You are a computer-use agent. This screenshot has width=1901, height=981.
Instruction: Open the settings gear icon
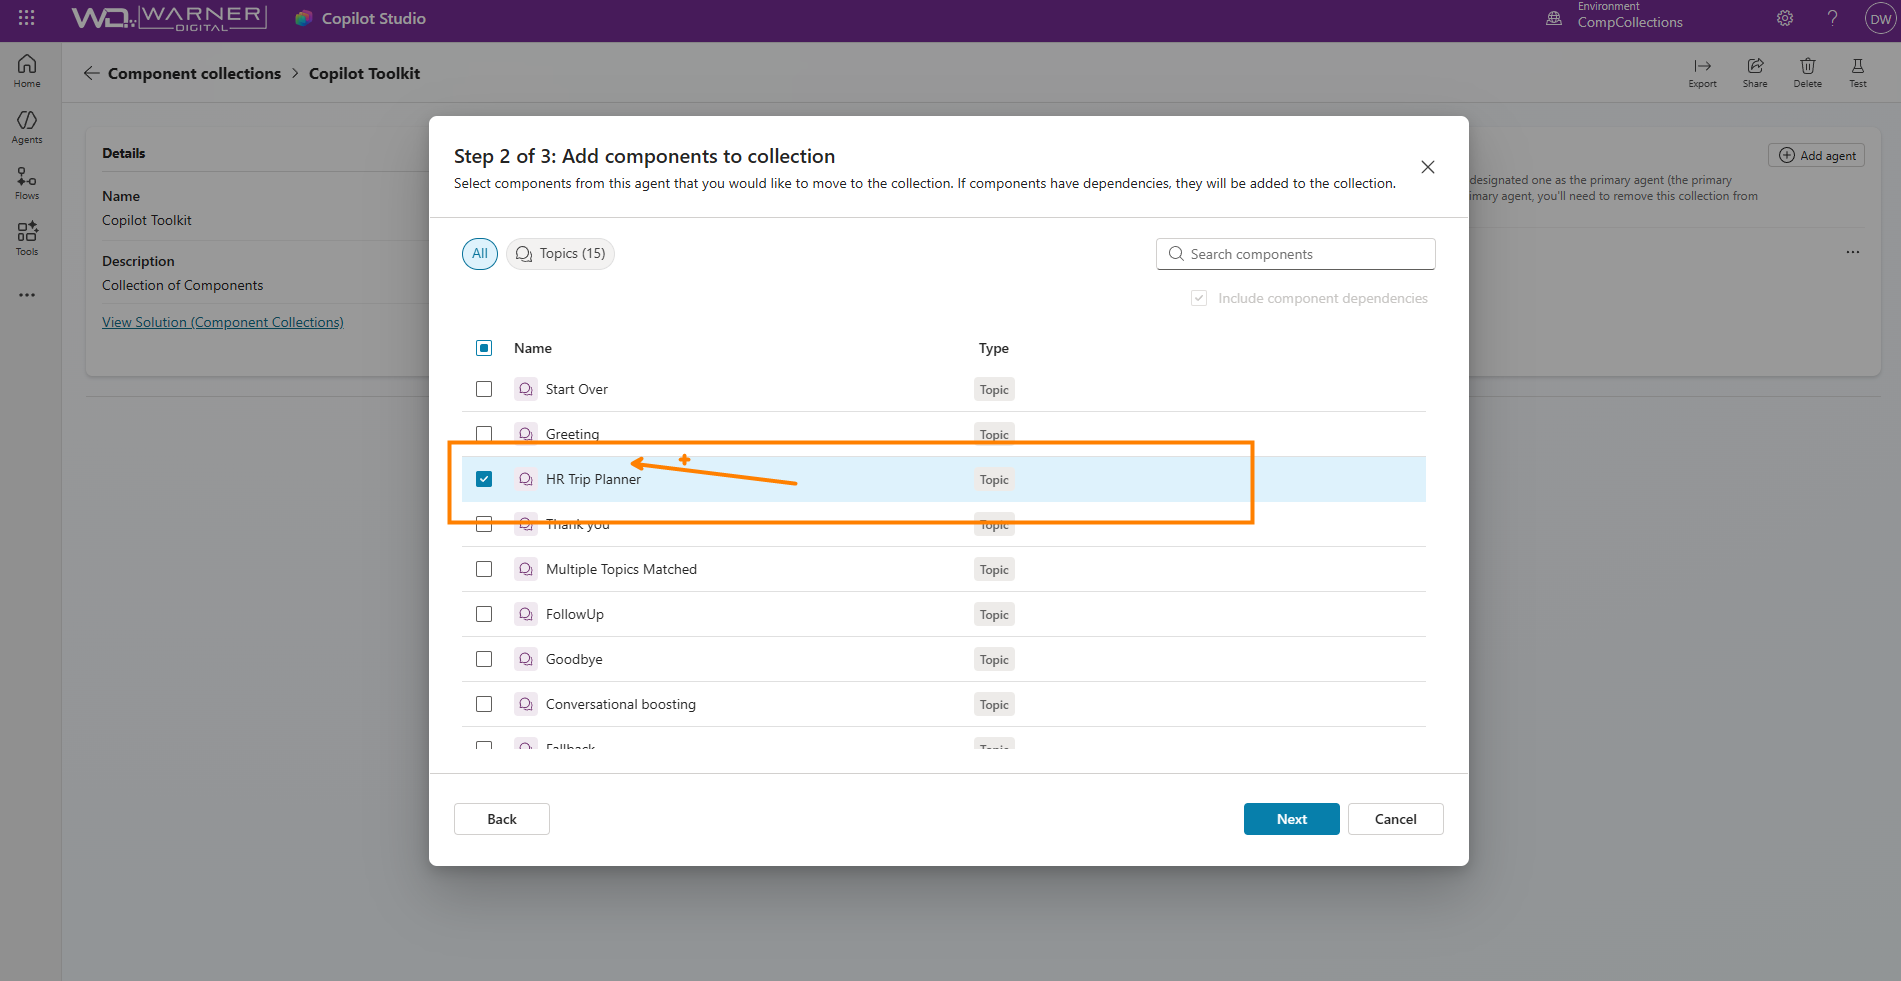pos(1785,18)
